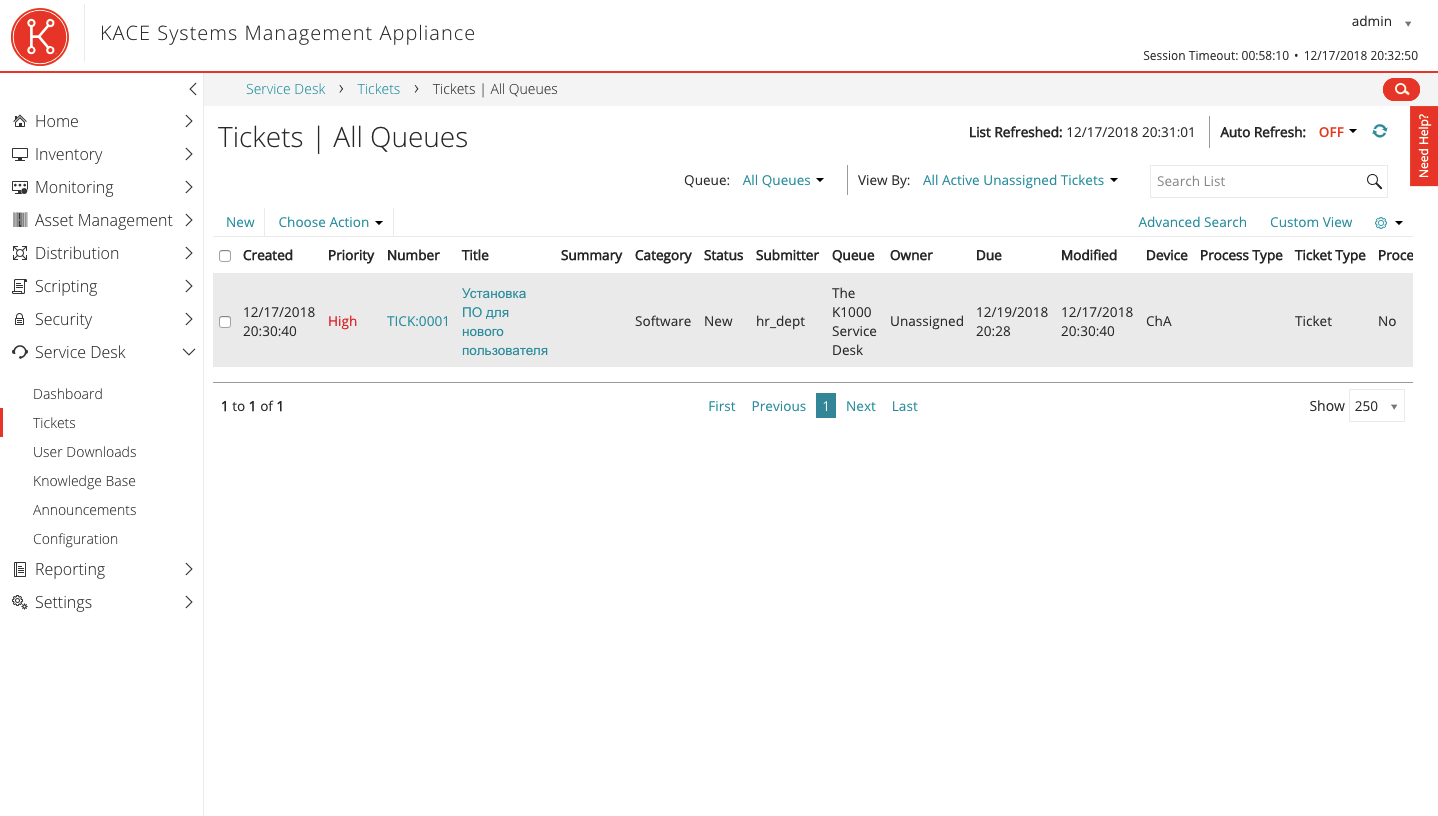The height and width of the screenshot is (816, 1438).
Task: Open the Auto Refresh OFF dropdown
Action: [x=1338, y=132]
